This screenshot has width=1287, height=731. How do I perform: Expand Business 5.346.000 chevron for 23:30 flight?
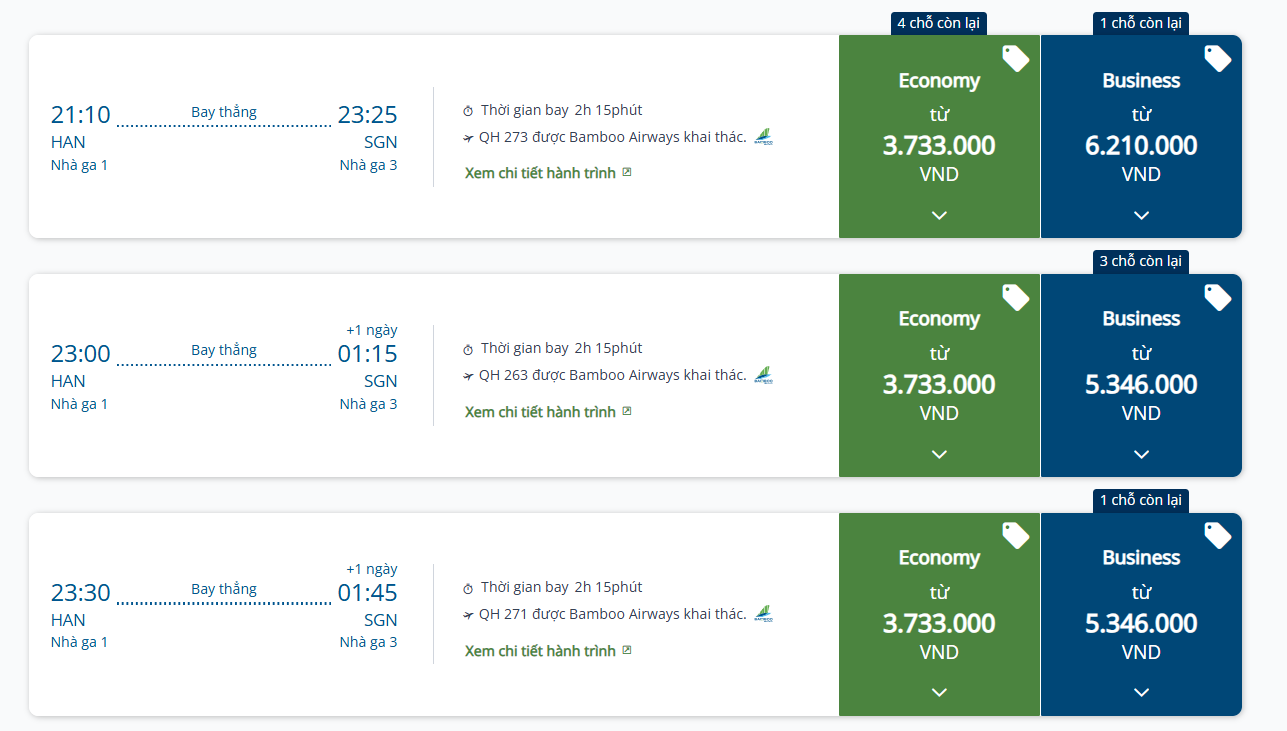(x=1141, y=692)
